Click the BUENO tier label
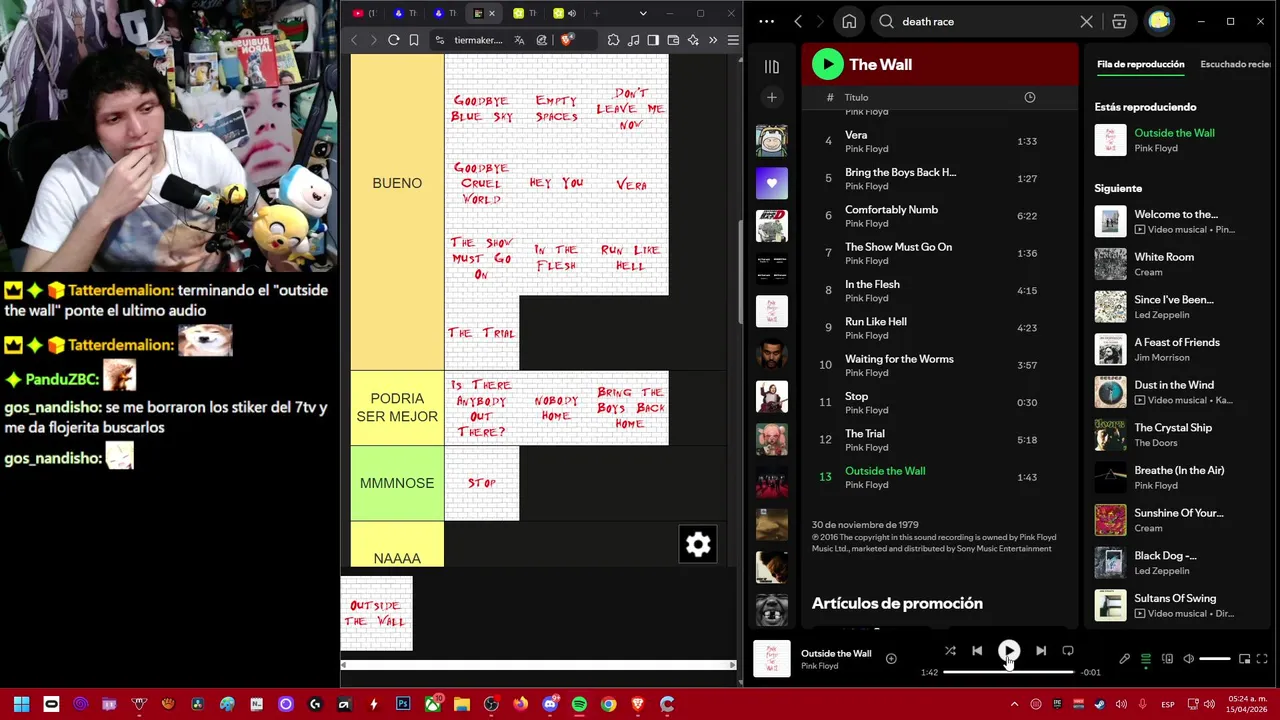The width and height of the screenshot is (1280, 720). 397,183
